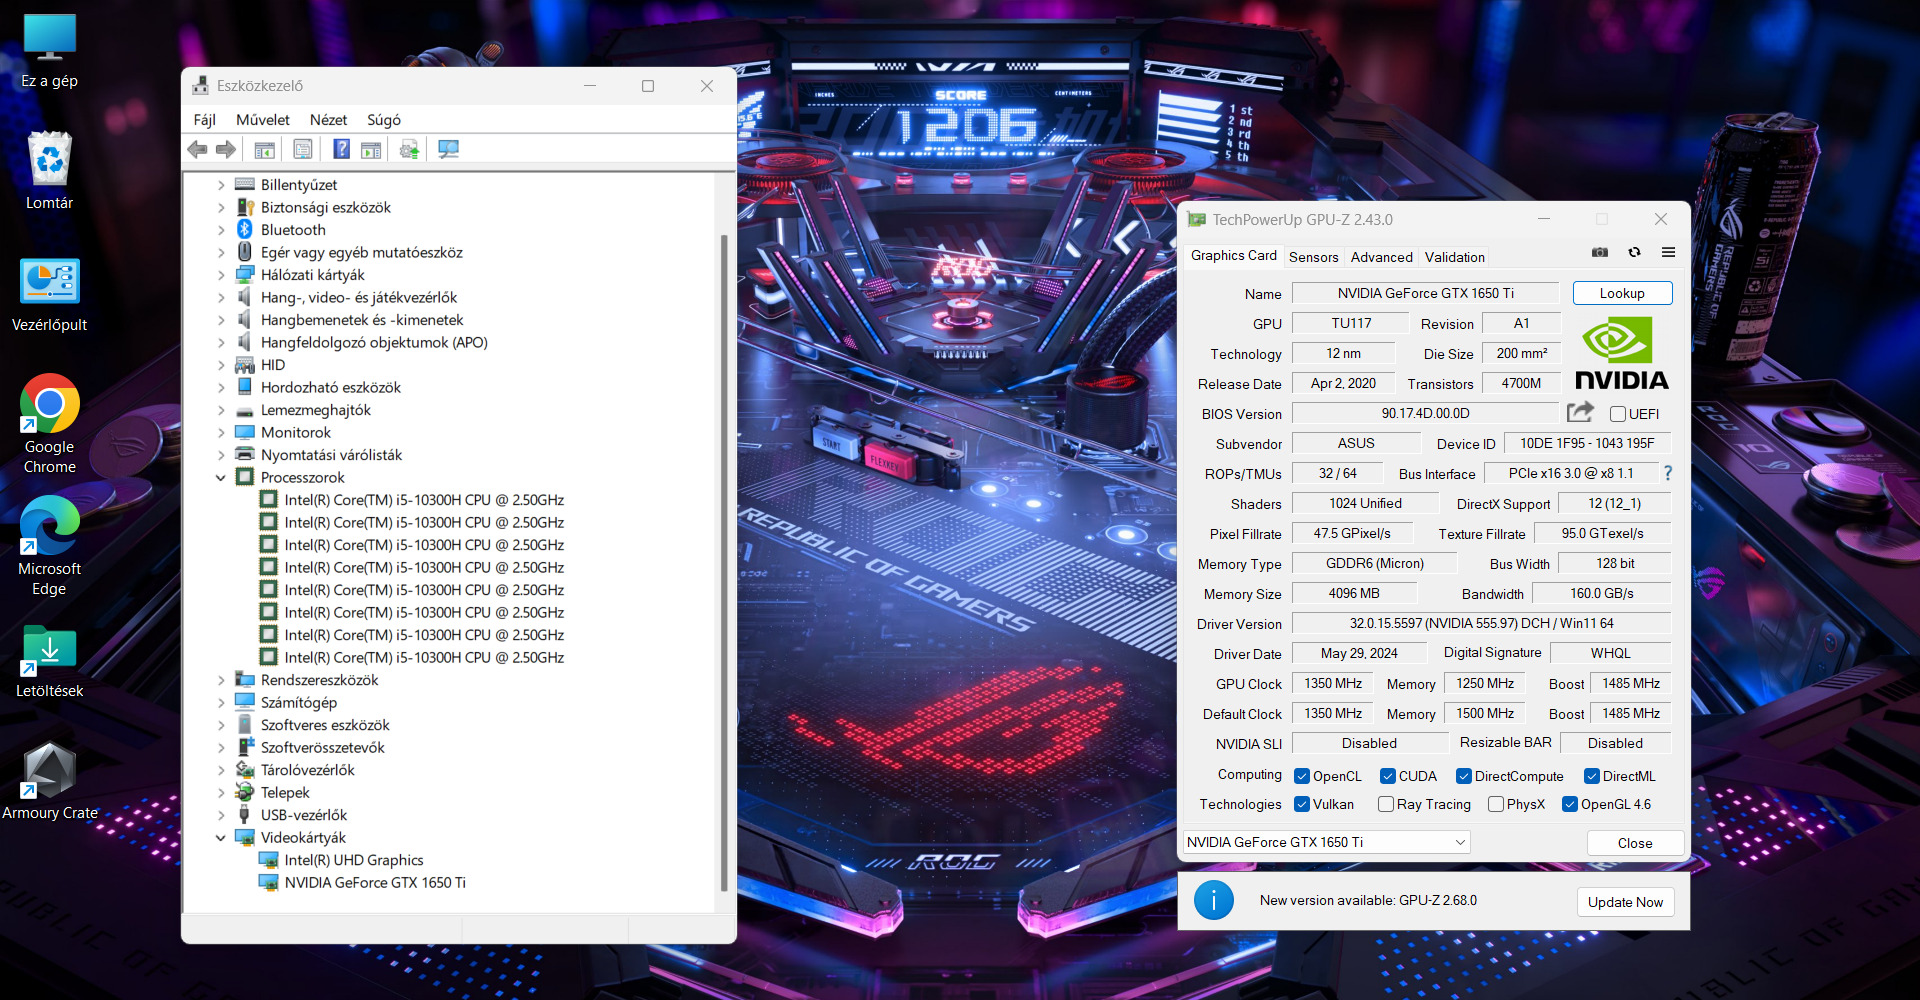
Task: Toggle the OpenGL 4.6 checkbox
Action: click(x=1570, y=804)
